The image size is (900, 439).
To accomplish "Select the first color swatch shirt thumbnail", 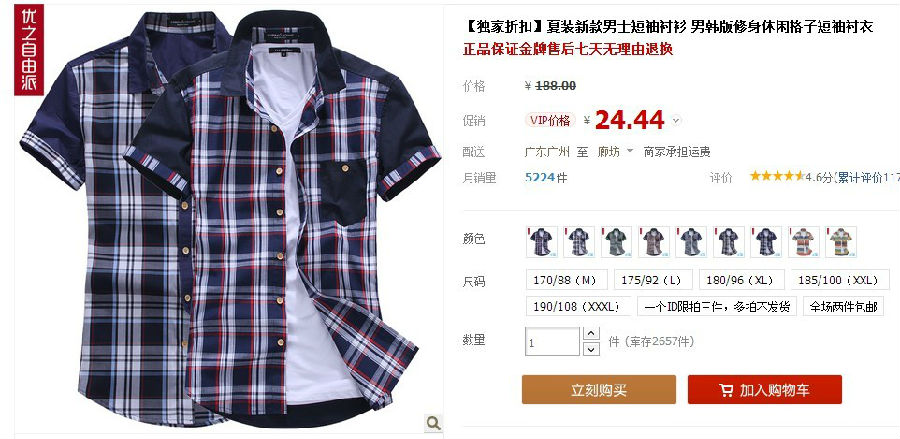I will click(542, 241).
